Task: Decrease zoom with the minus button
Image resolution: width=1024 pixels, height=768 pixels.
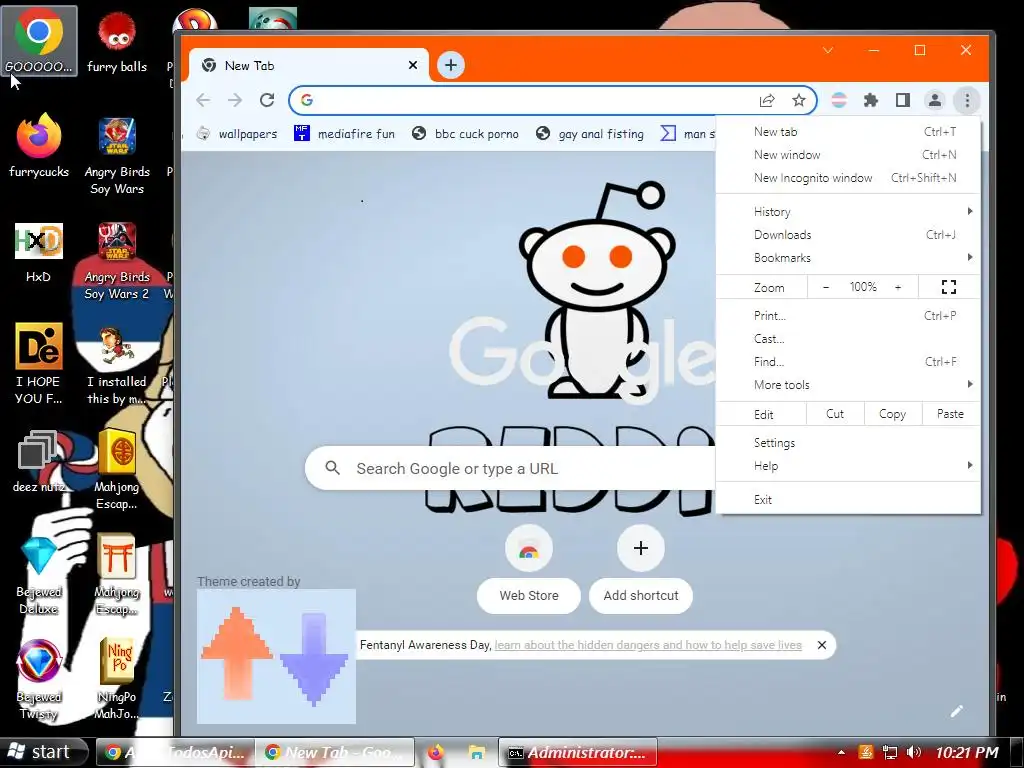Action: [x=825, y=287]
